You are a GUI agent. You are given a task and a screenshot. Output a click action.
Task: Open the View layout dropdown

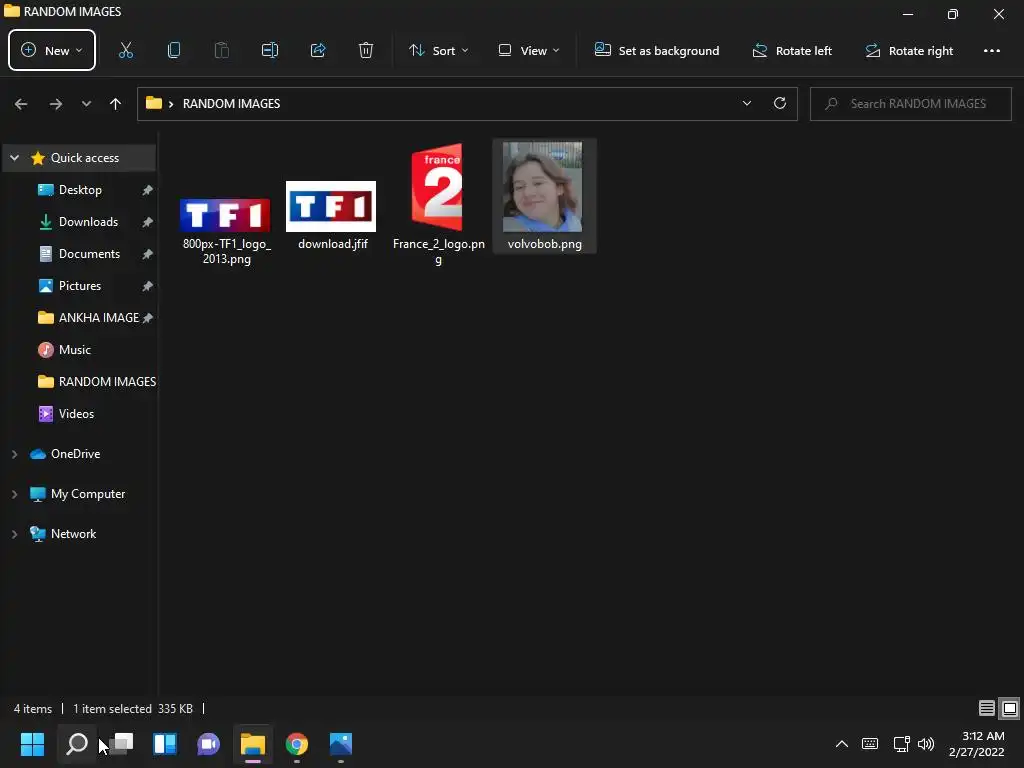point(529,50)
